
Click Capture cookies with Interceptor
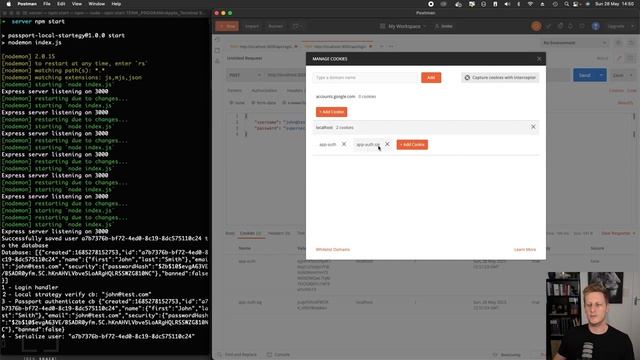point(500,78)
